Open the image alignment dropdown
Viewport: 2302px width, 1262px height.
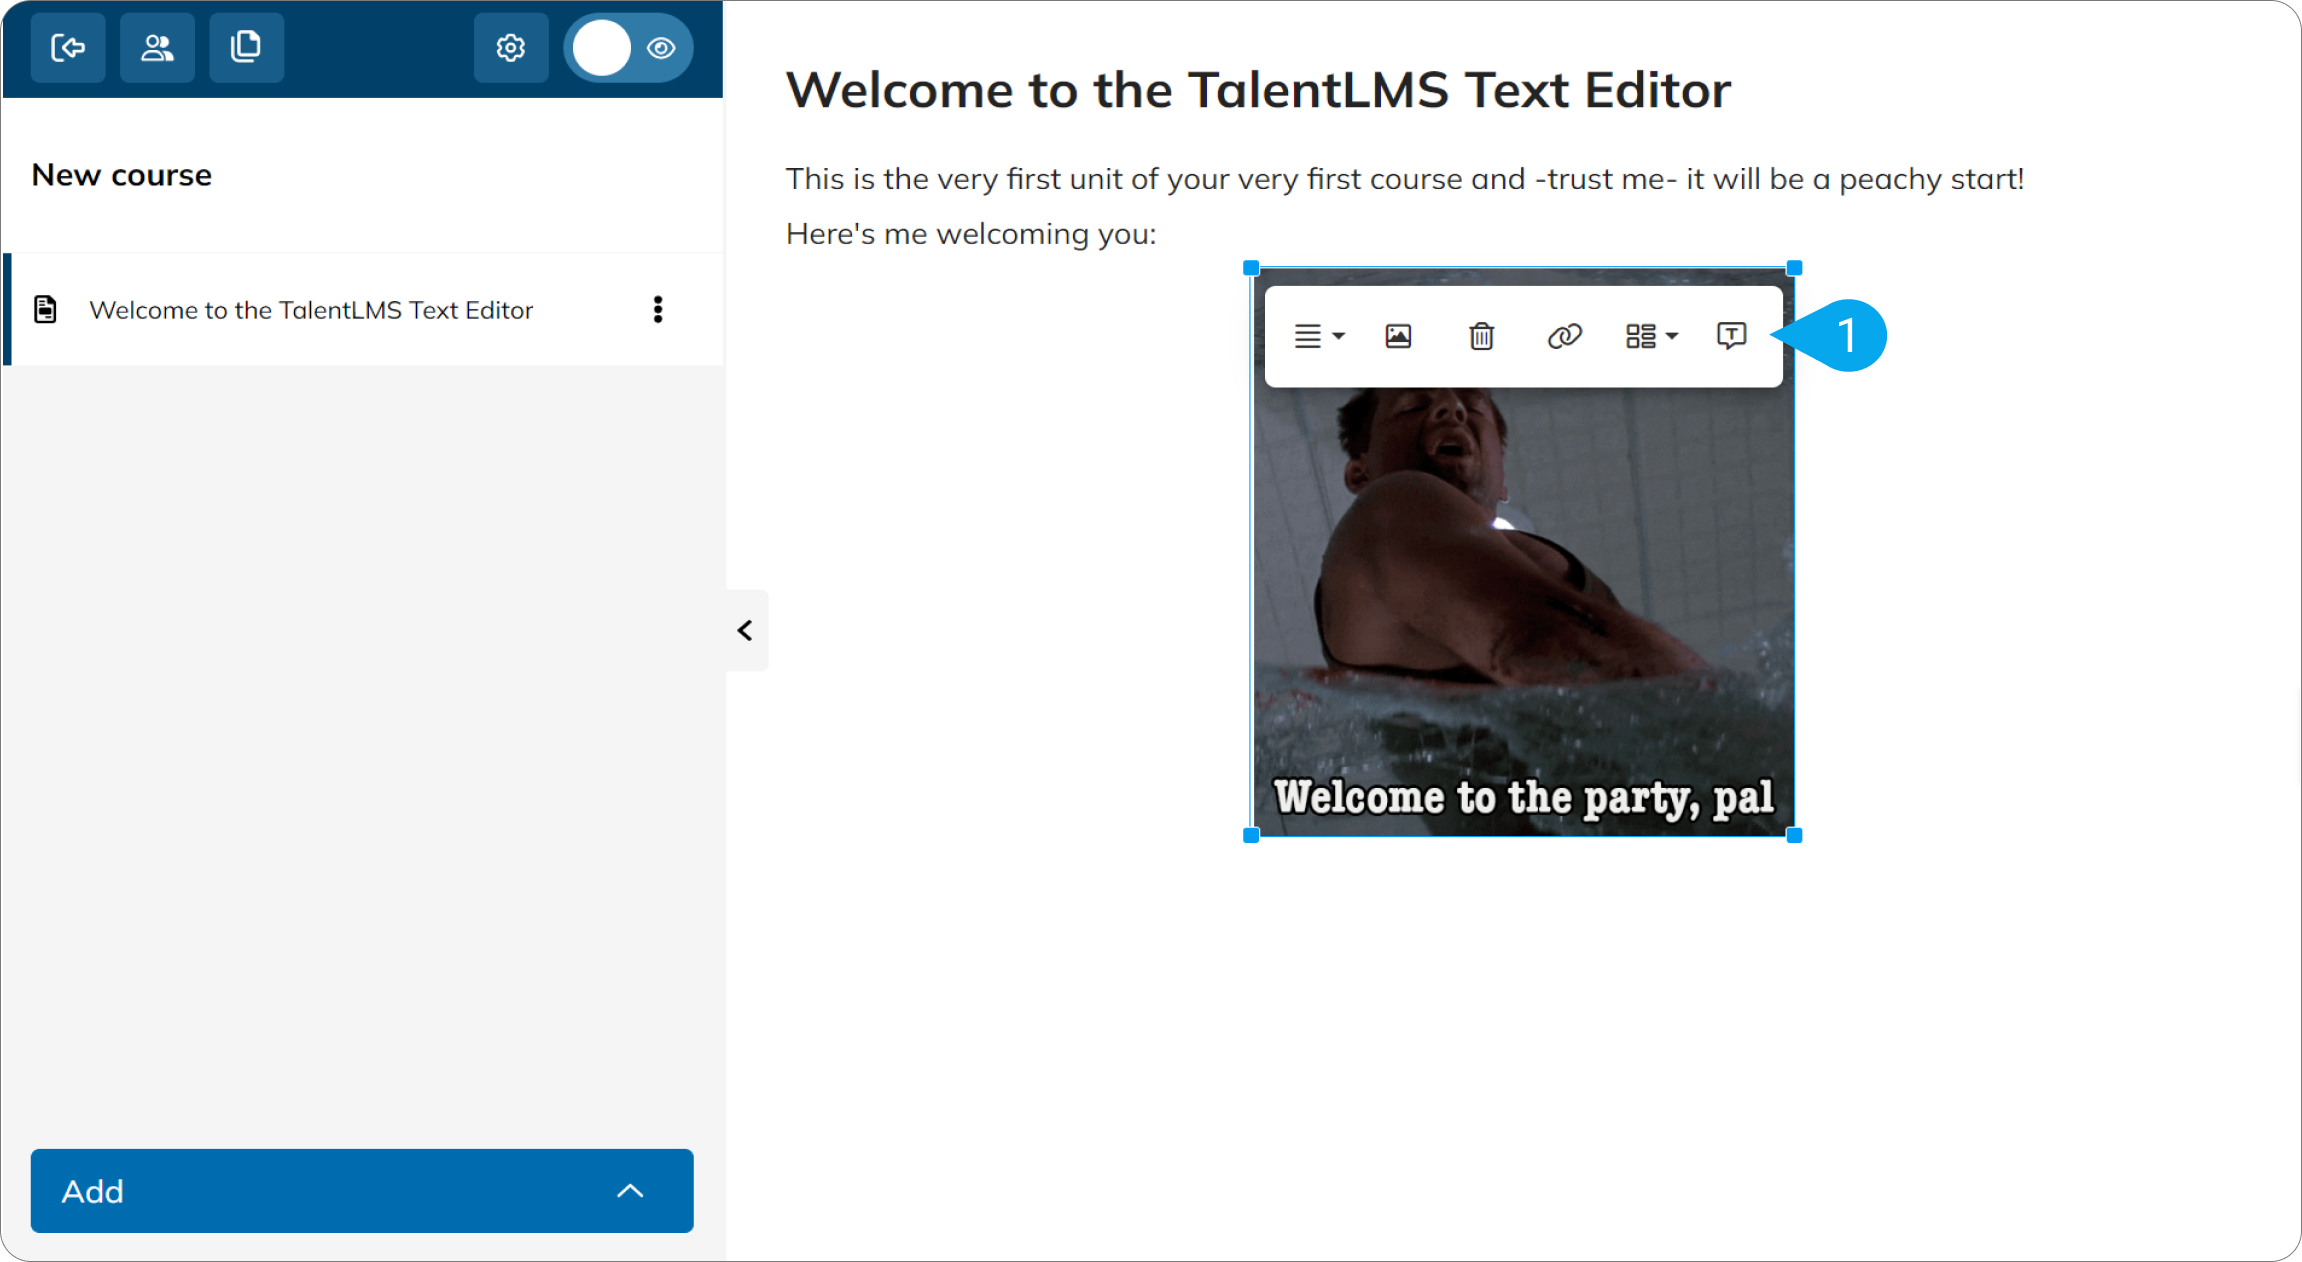point(1319,336)
